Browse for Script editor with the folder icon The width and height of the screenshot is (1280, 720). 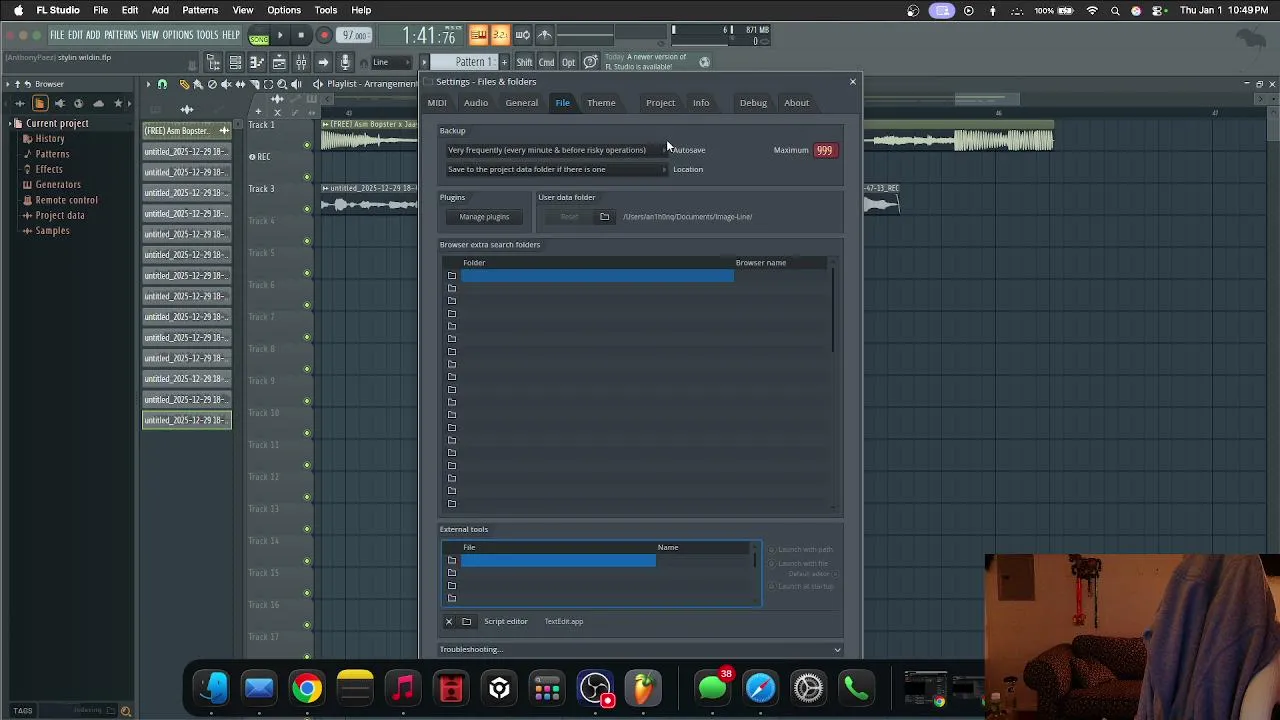coord(466,622)
